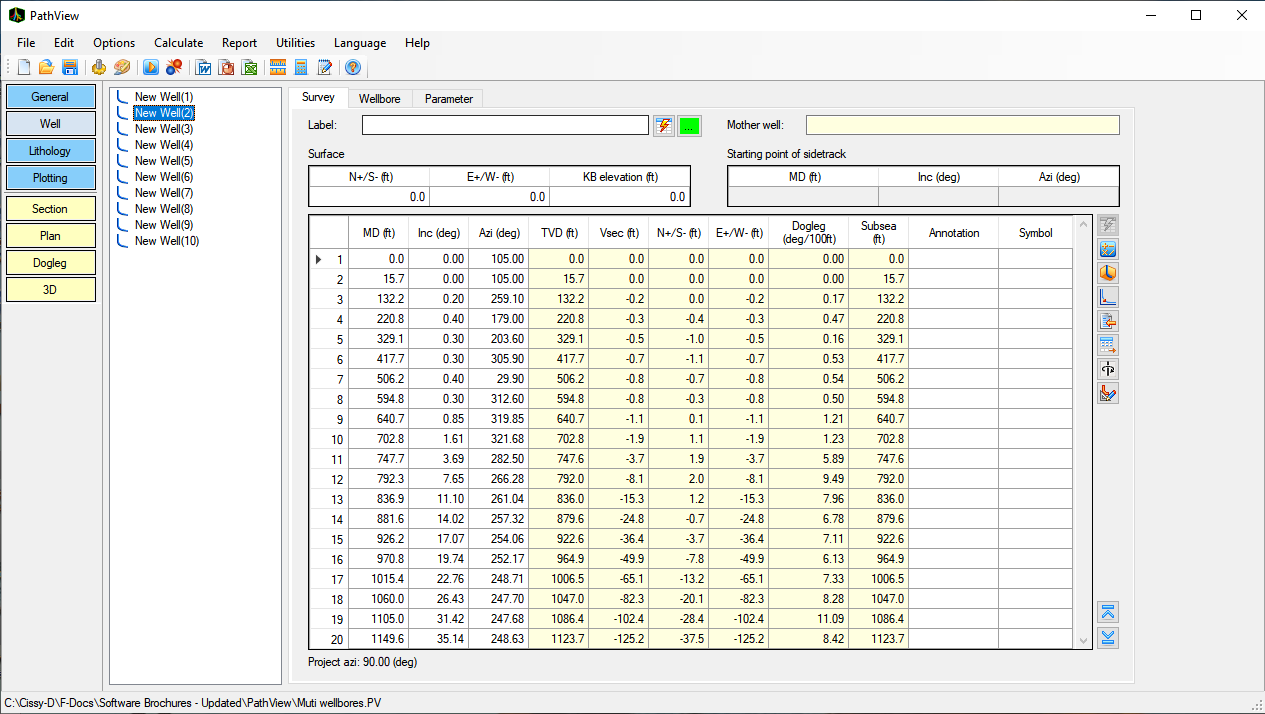
Task: Click the blue play arrow toolbar icon
Action: tap(151, 68)
